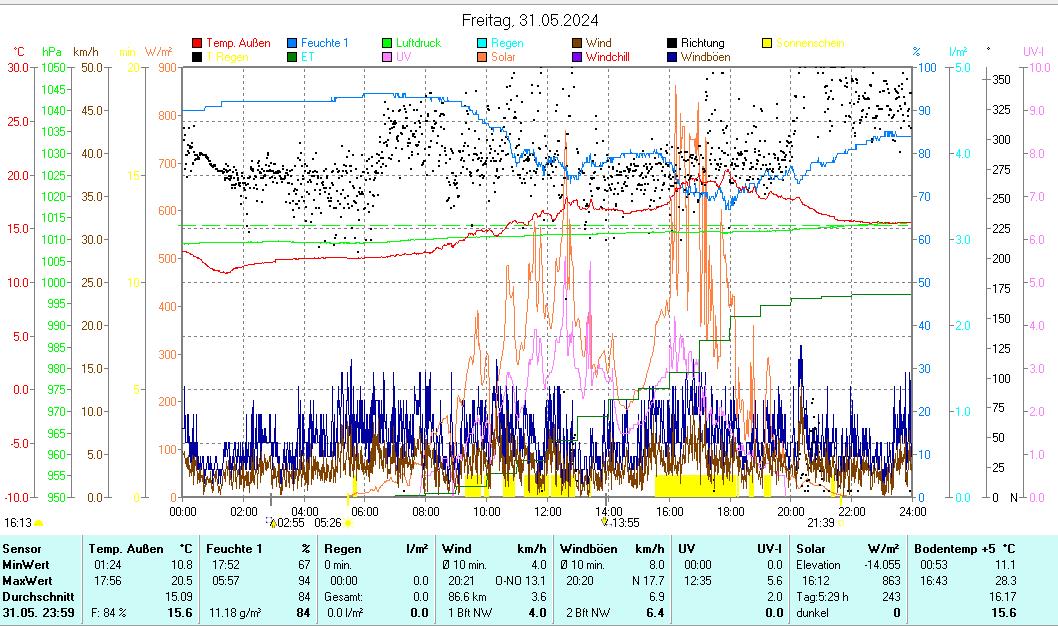
Task: Click the average temperature value 15.09
Action: (x=179, y=597)
